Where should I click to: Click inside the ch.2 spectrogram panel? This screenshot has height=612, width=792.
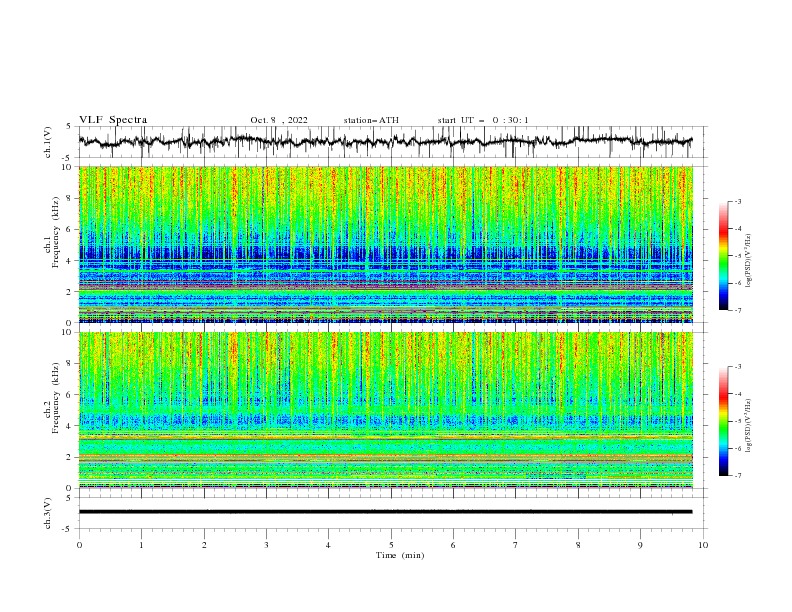385,410
